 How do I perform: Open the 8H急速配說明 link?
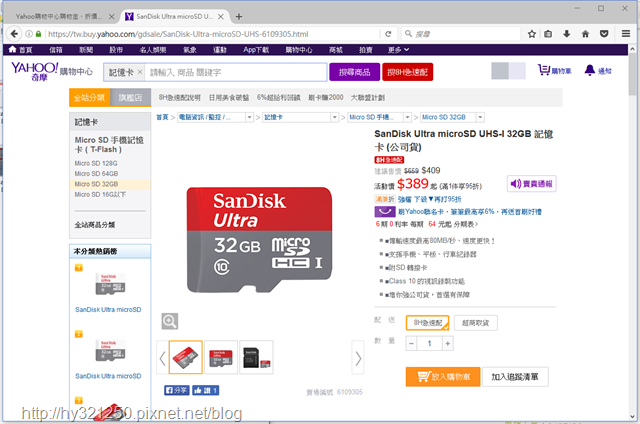[180, 98]
